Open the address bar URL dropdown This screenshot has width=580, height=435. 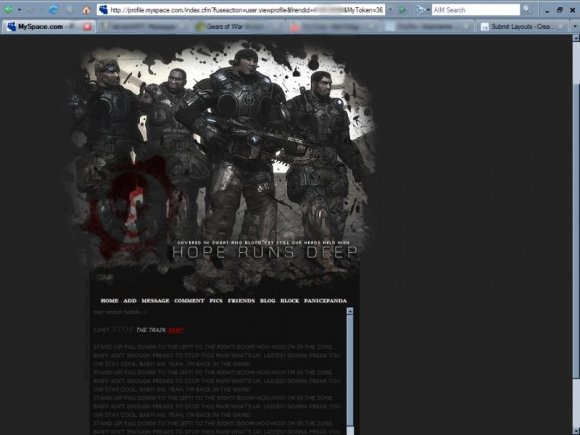pos(391,10)
